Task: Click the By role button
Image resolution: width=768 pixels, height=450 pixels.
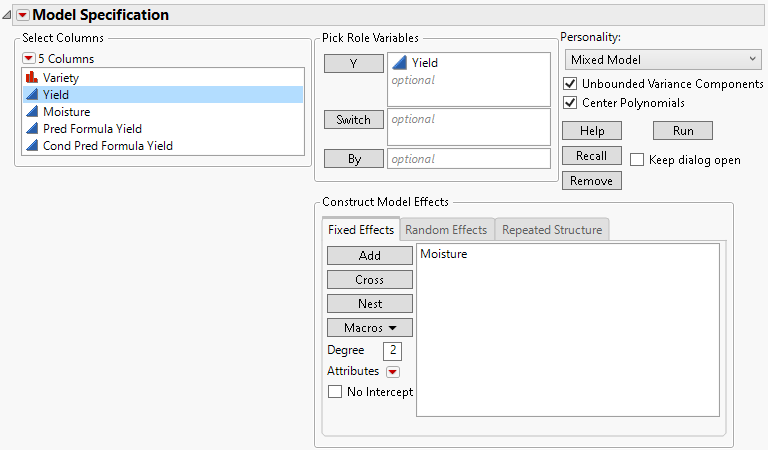Action: point(354,159)
